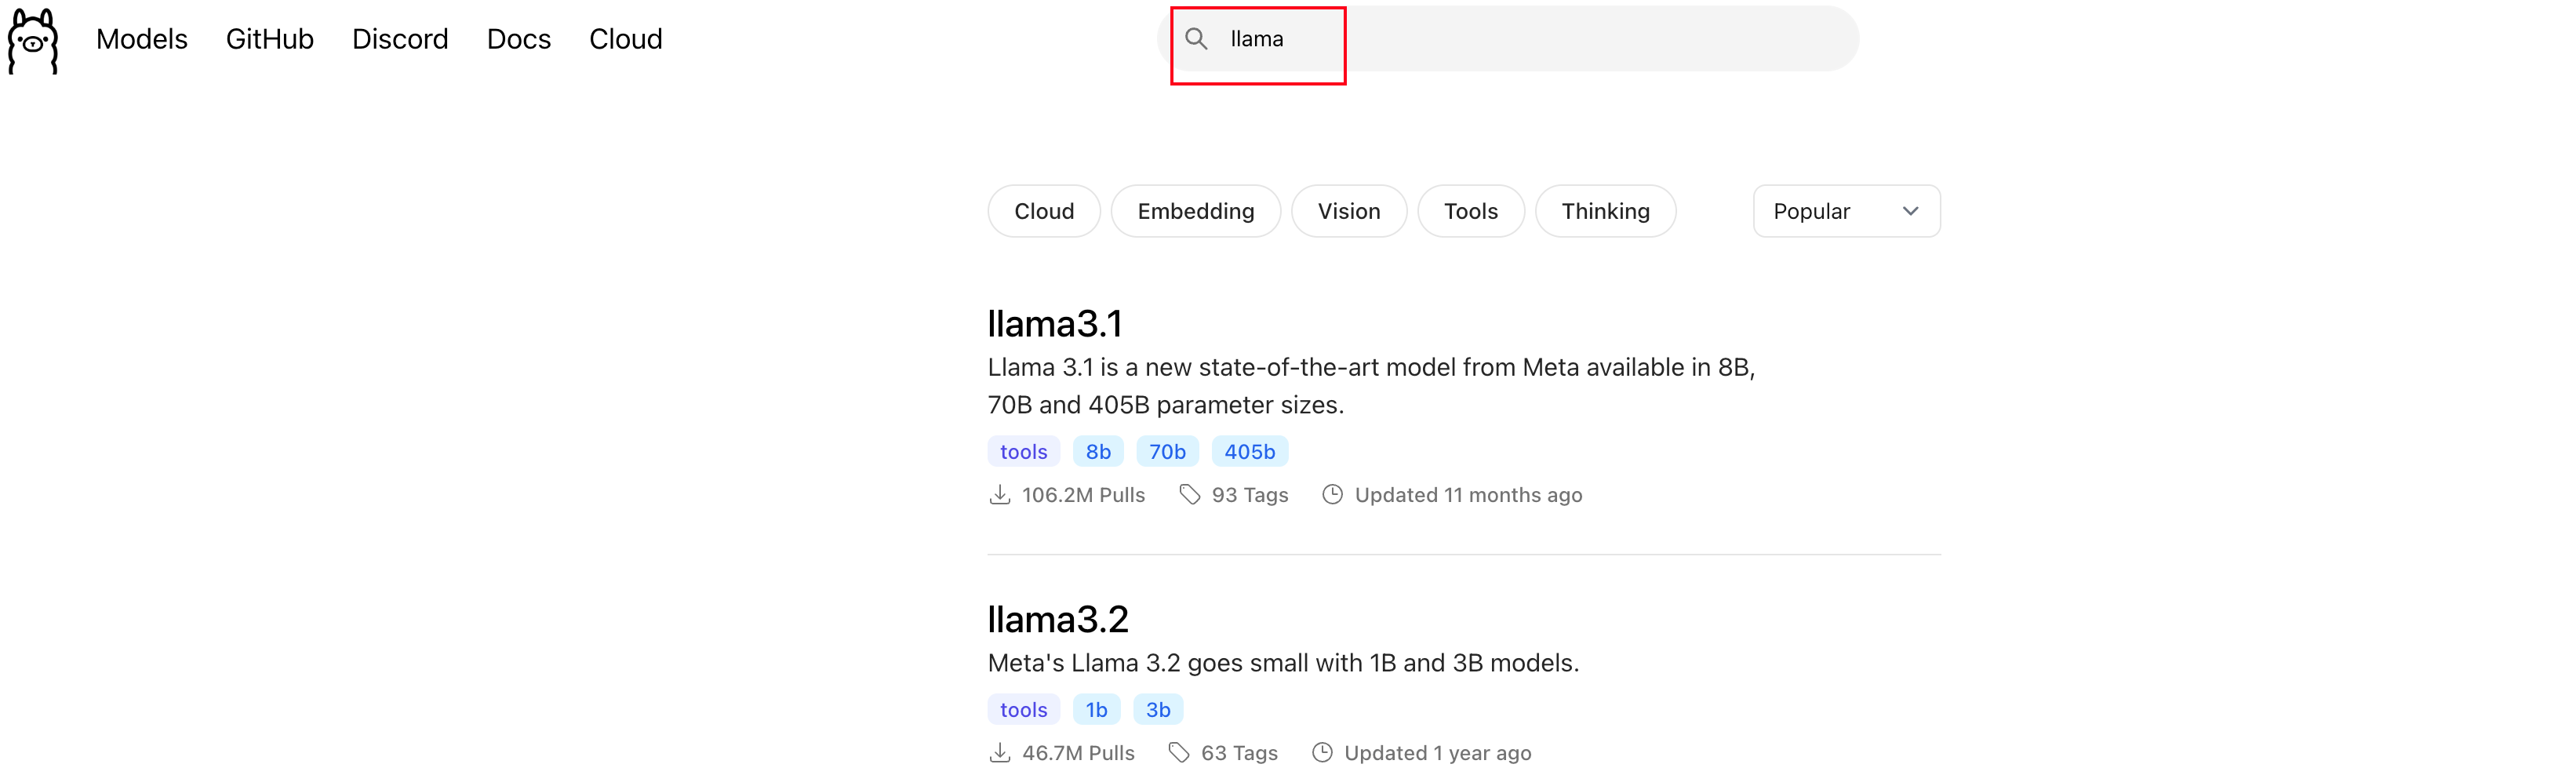Open the Popular sort dropdown
Image resolution: width=2576 pixels, height=775 pixels.
pos(1847,211)
